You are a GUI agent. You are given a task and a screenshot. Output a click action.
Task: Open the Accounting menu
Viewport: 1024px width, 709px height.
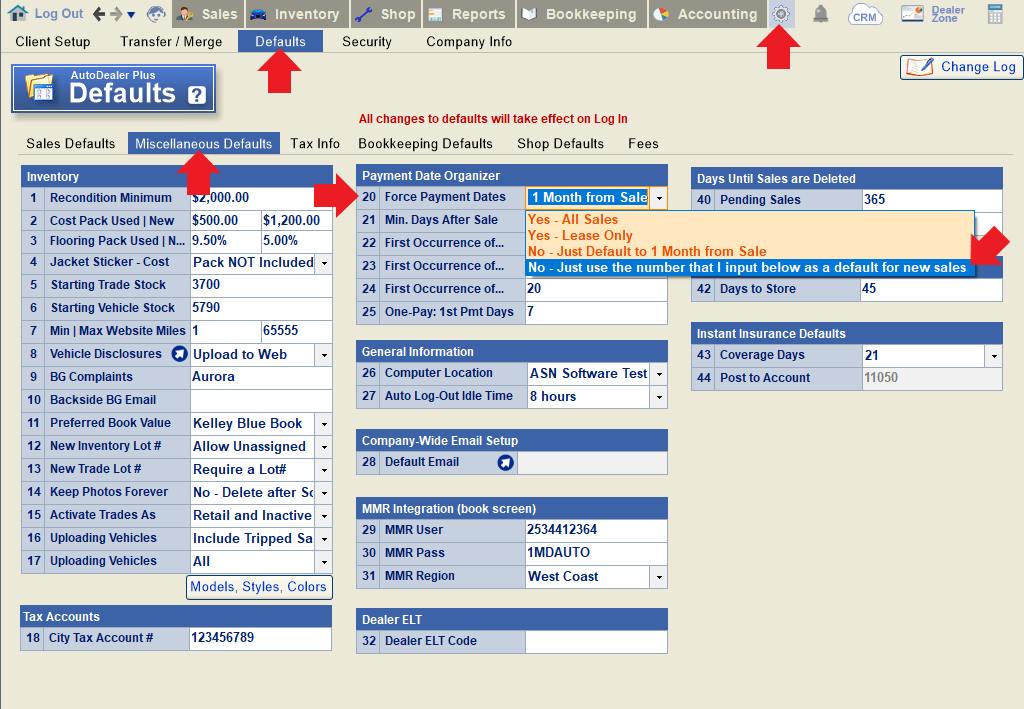[x=709, y=14]
